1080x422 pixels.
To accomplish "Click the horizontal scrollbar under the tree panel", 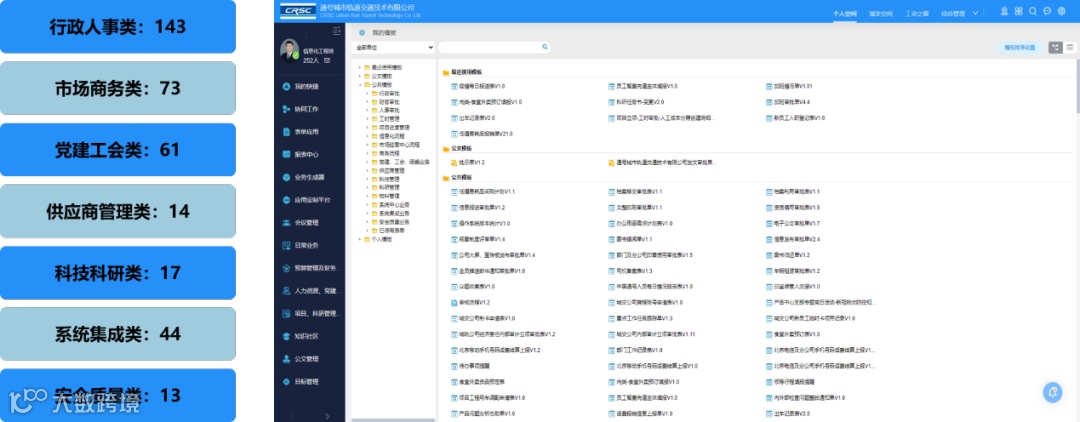I will 393,419.
